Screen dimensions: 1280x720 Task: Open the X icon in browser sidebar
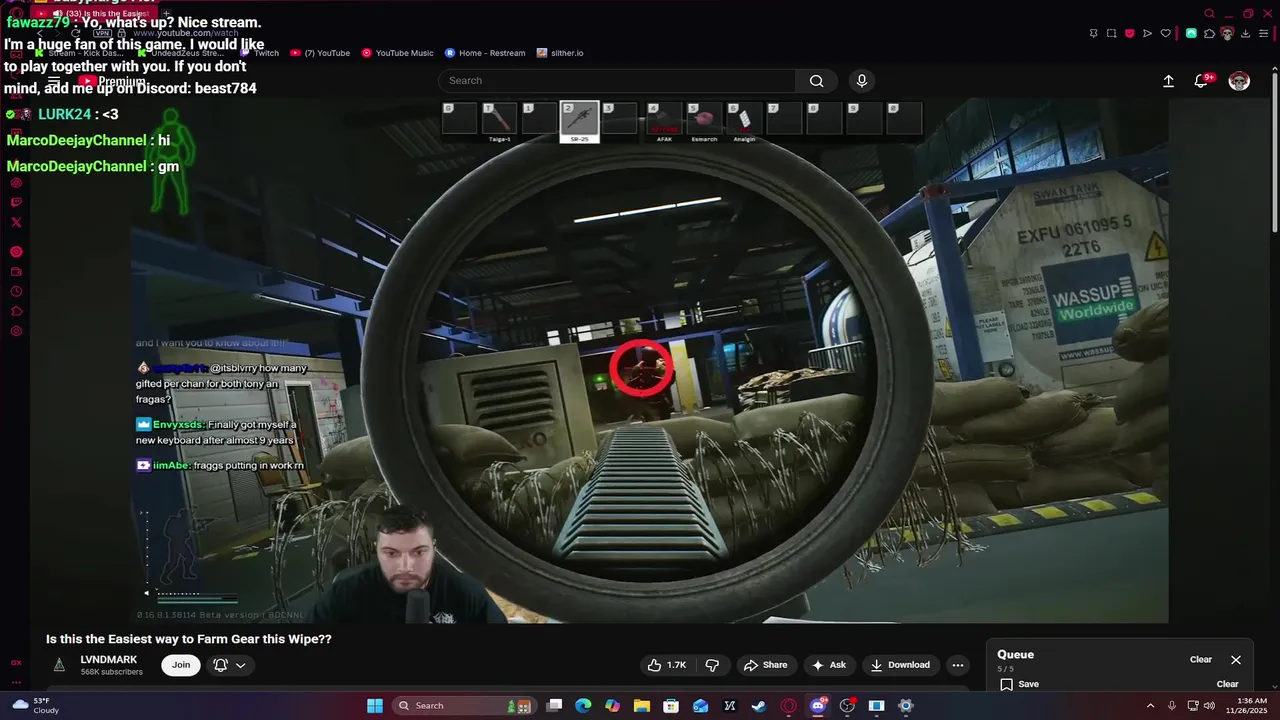[16, 223]
